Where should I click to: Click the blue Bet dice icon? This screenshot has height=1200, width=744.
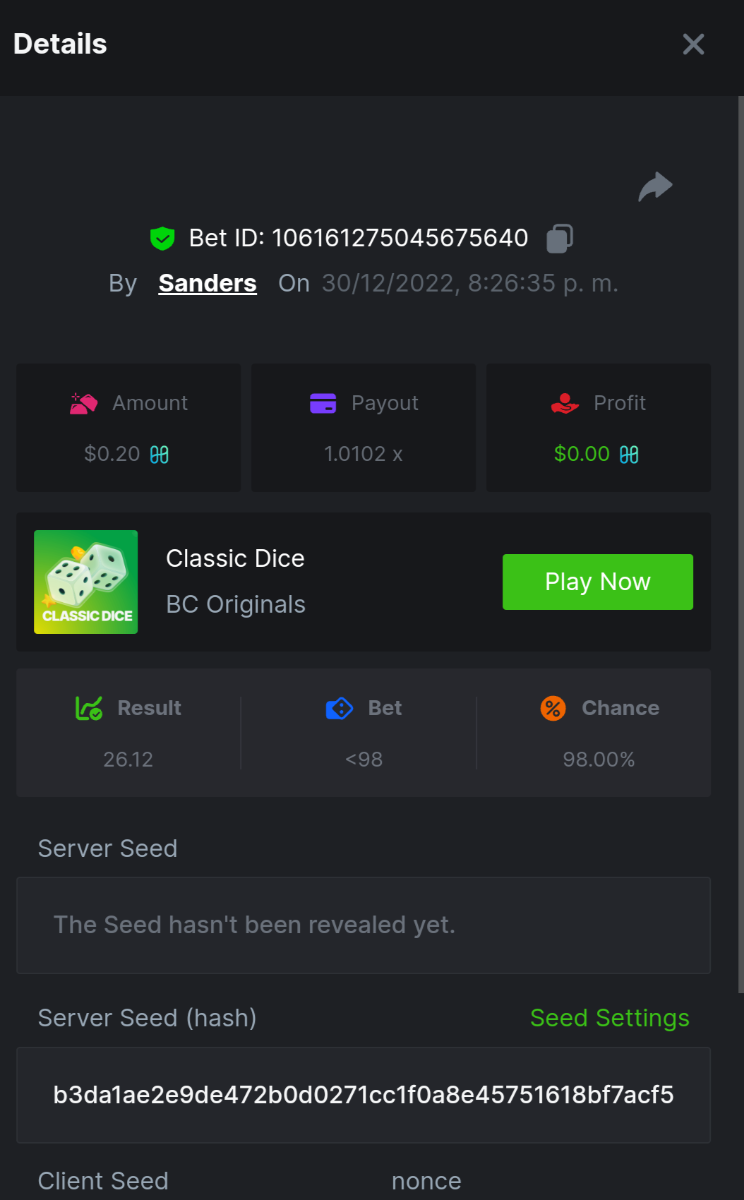[x=340, y=708]
